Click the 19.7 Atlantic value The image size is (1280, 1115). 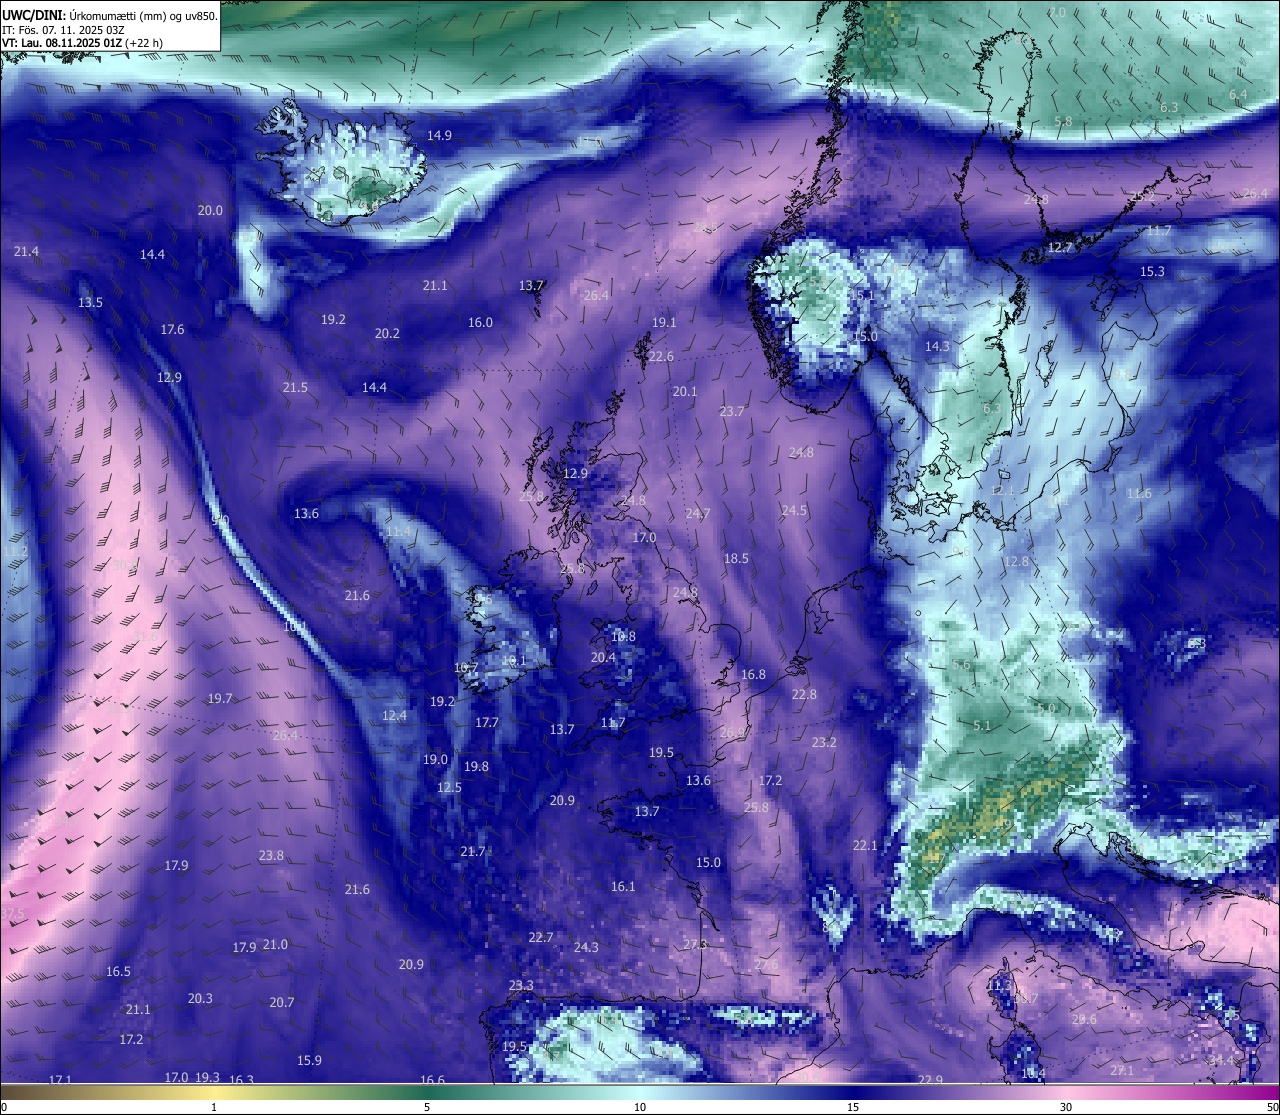[220, 698]
